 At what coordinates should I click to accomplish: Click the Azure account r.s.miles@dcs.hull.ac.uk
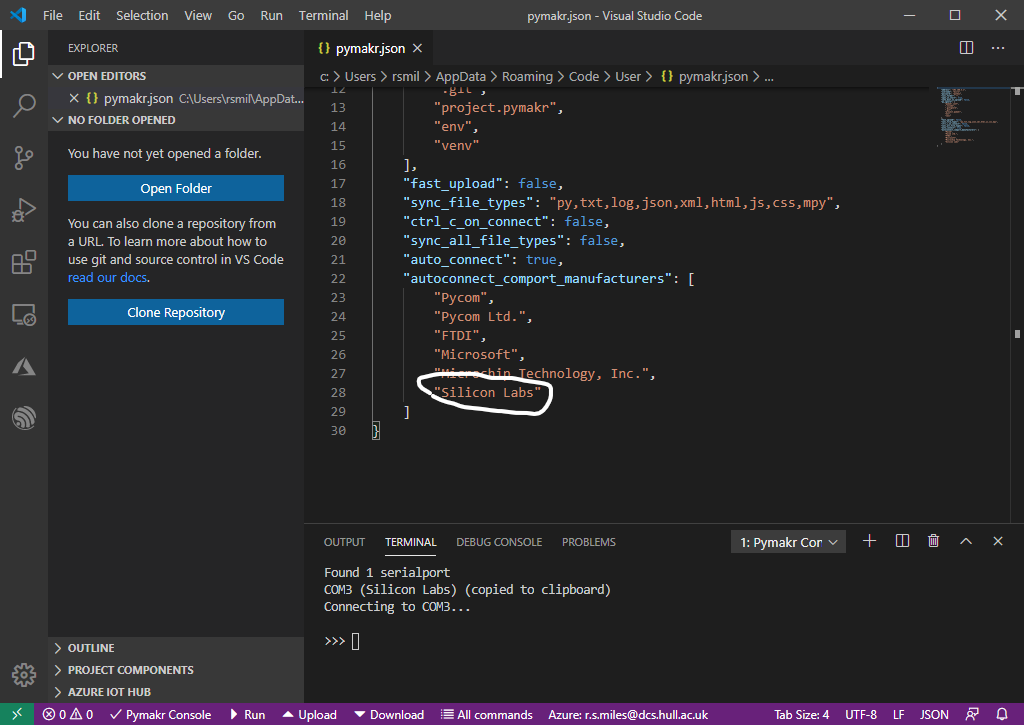628,715
